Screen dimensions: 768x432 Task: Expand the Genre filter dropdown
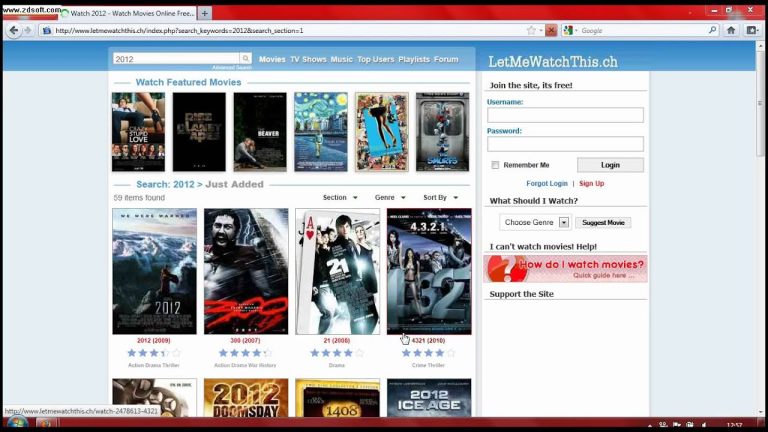(390, 197)
